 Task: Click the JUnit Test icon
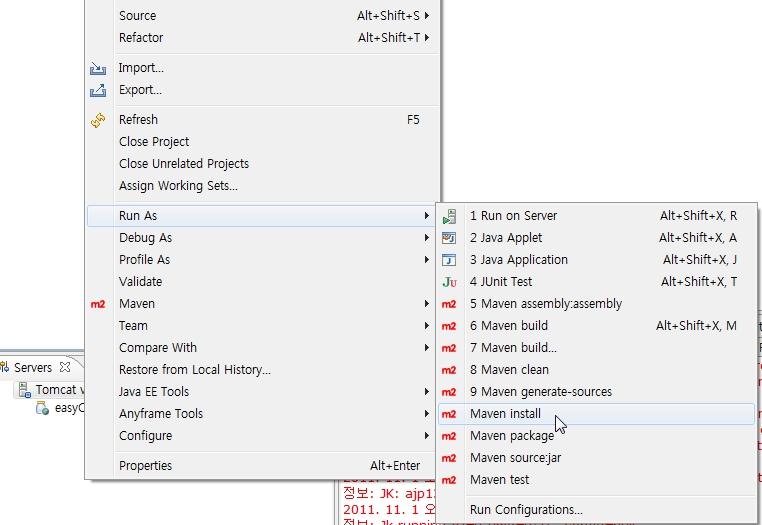click(x=449, y=282)
